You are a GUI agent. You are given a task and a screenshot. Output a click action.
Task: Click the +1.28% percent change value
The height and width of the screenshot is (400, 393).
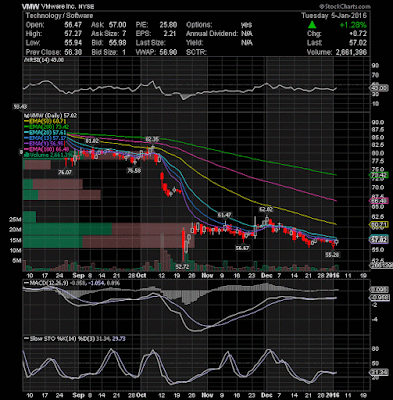coord(353,25)
